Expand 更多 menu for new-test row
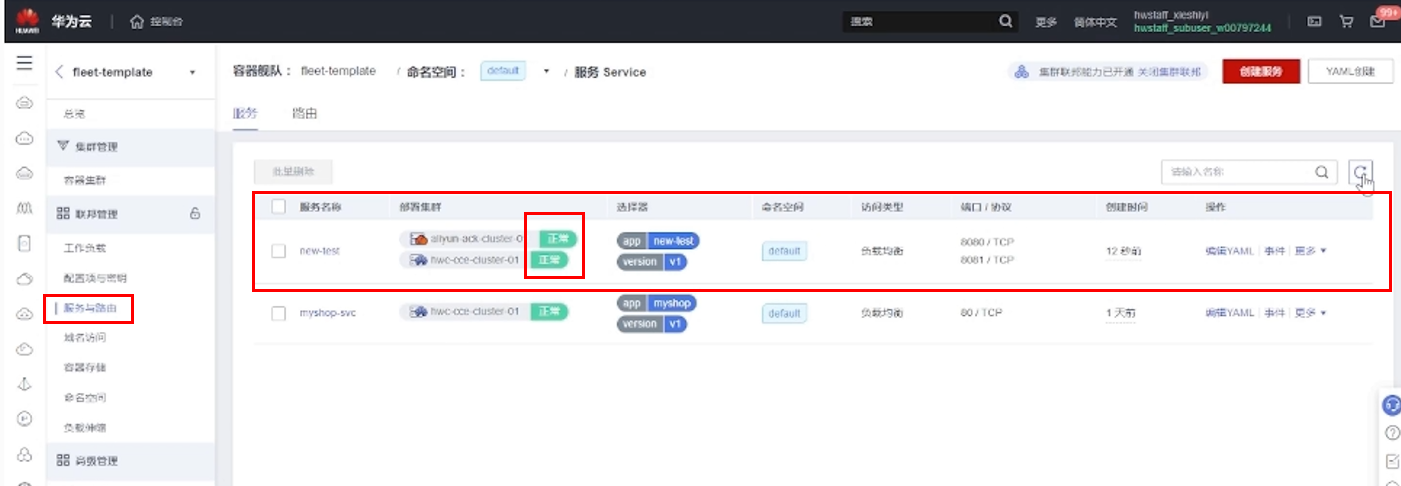The width and height of the screenshot is (1401, 486). click(x=1310, y=251)
